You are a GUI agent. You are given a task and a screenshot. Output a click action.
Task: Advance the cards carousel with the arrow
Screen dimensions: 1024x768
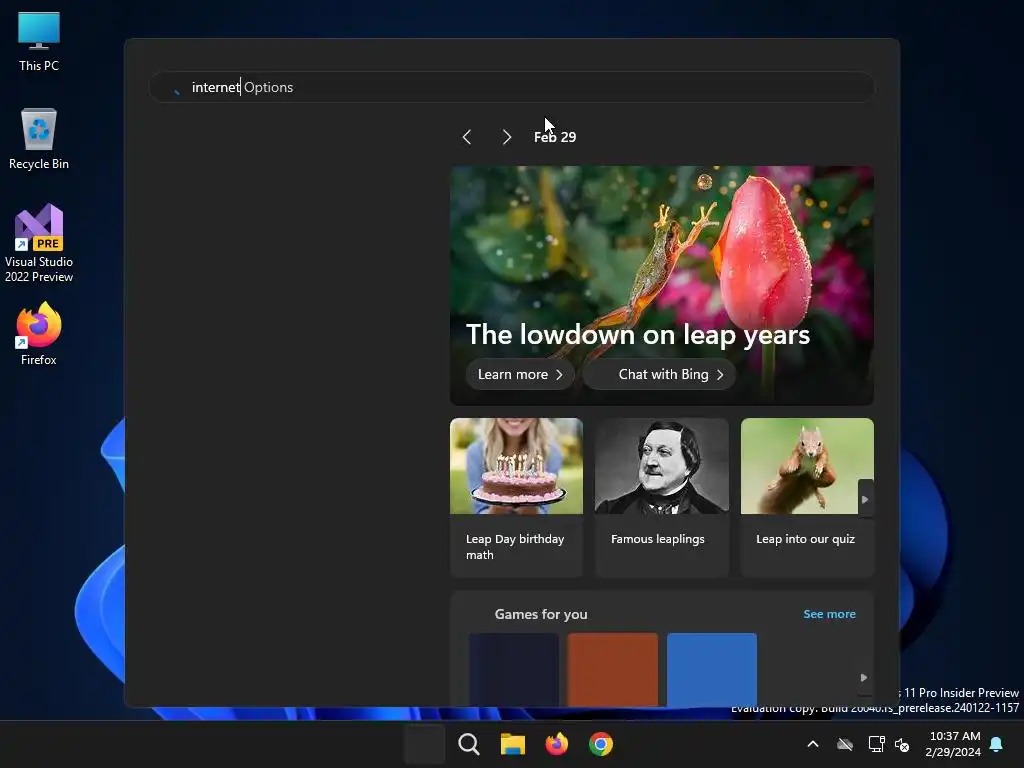tap(865, 499)
